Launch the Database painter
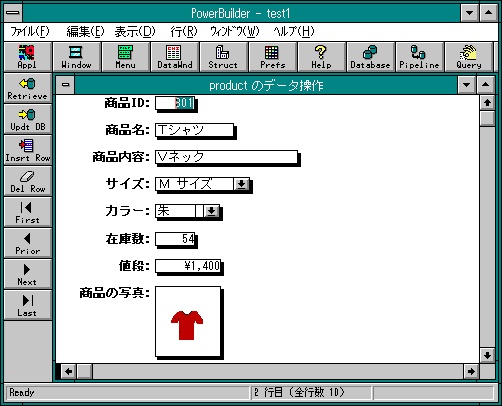This screenshot has height=406, width=502. pos(370,57)
